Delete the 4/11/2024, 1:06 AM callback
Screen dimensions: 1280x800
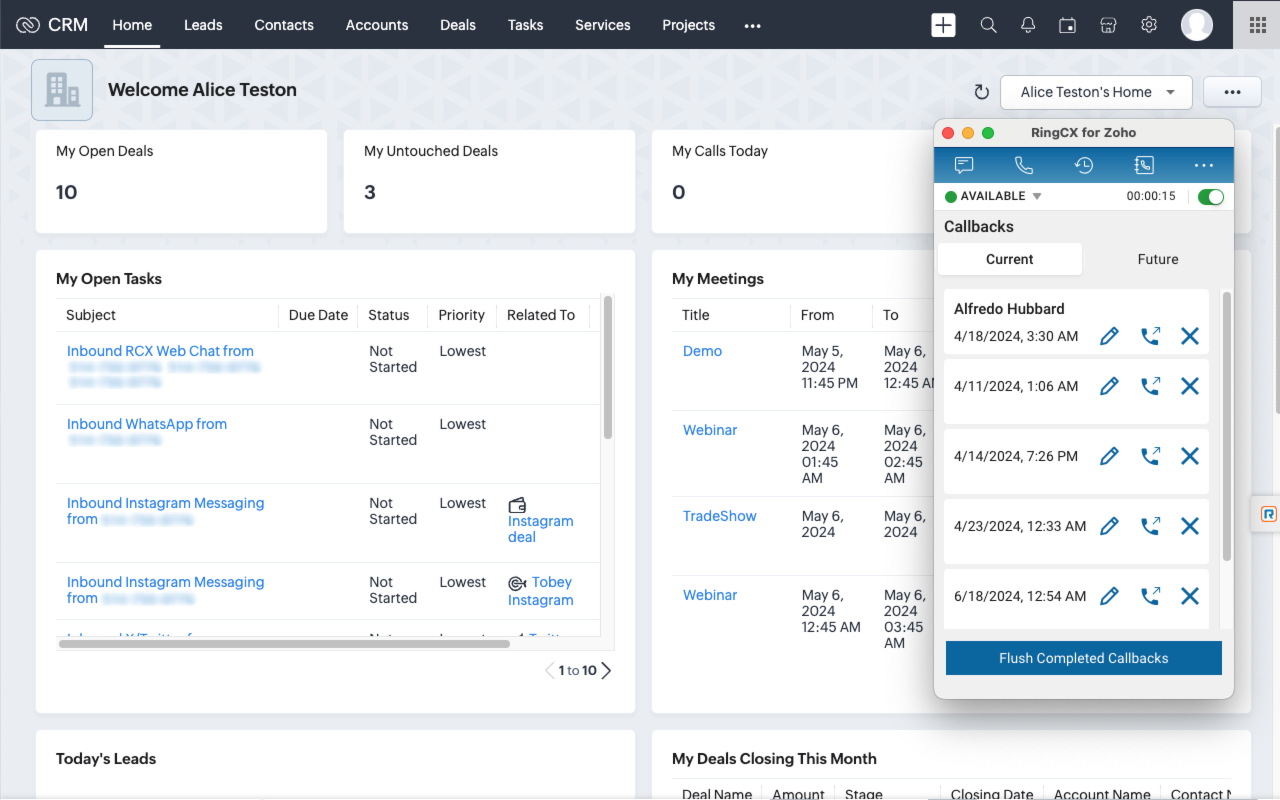(x=1190, y=386)
